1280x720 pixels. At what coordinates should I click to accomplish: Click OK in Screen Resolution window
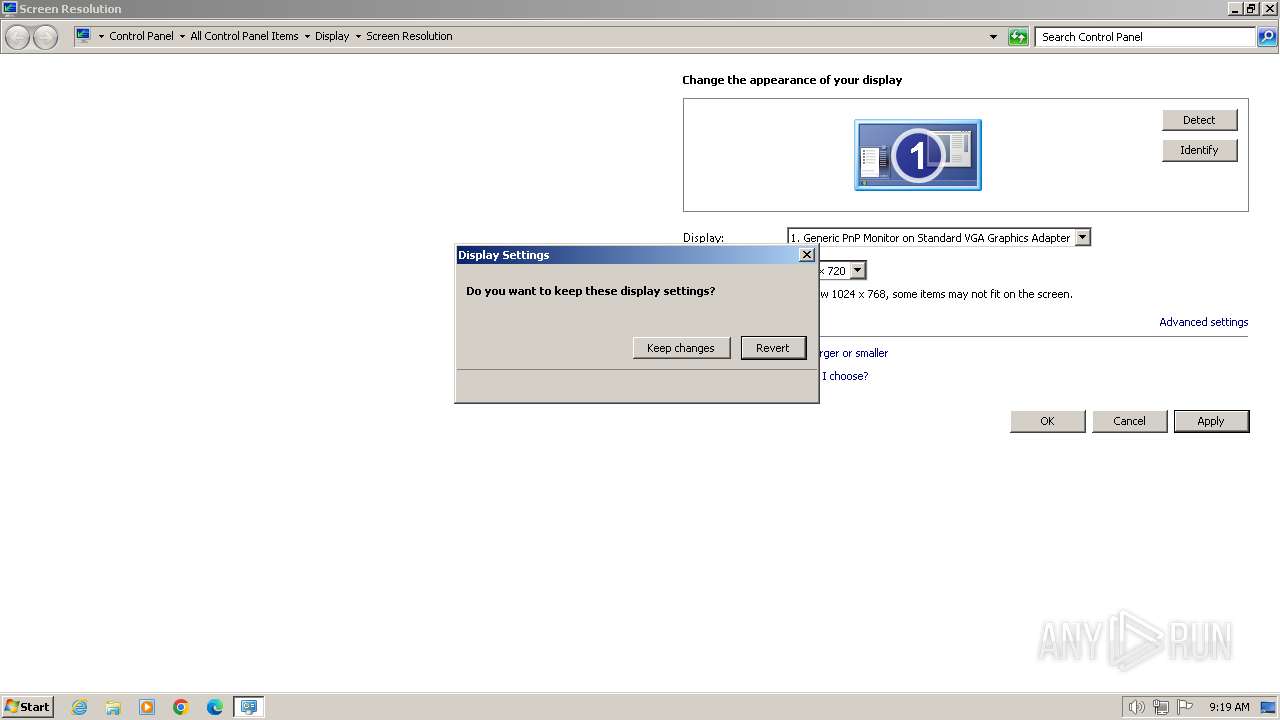[1047, 421]
